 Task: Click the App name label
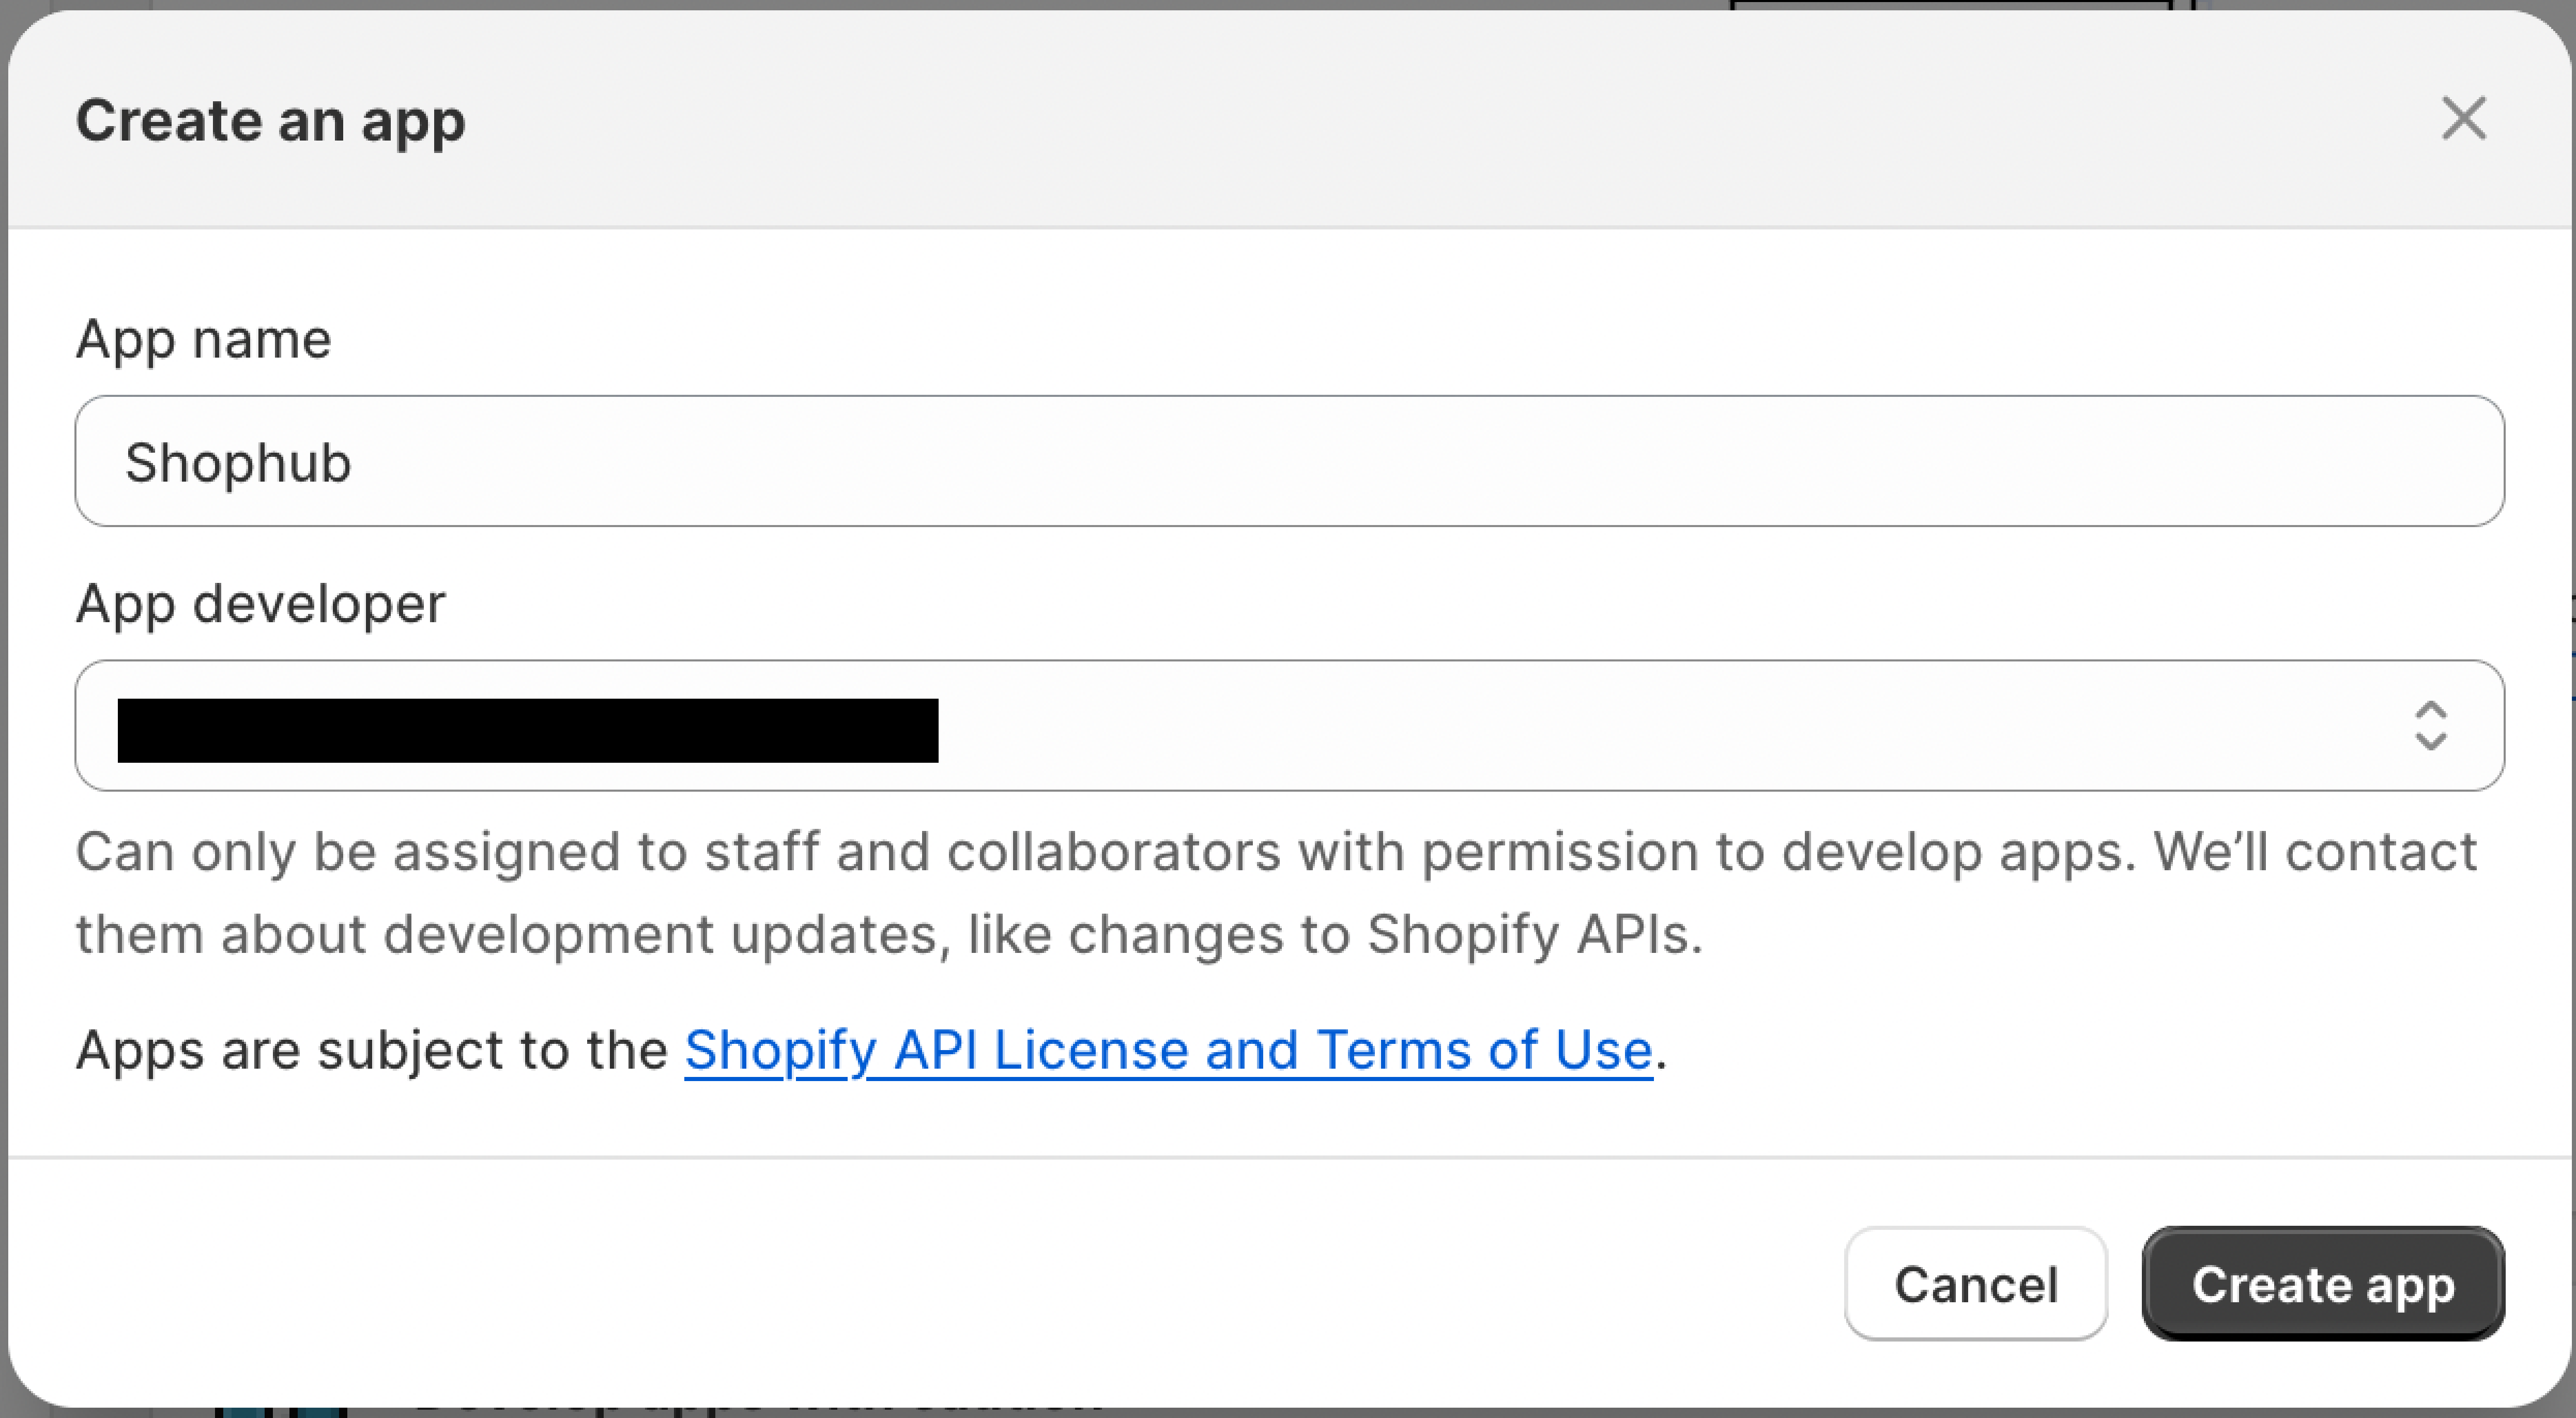pyautogui.click(x=203, y=338)
